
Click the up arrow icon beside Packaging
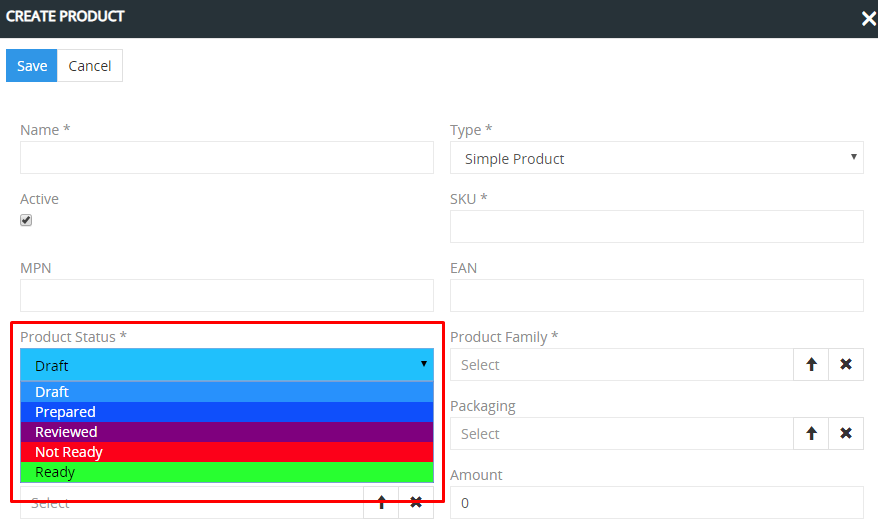[x=811, y=434]
